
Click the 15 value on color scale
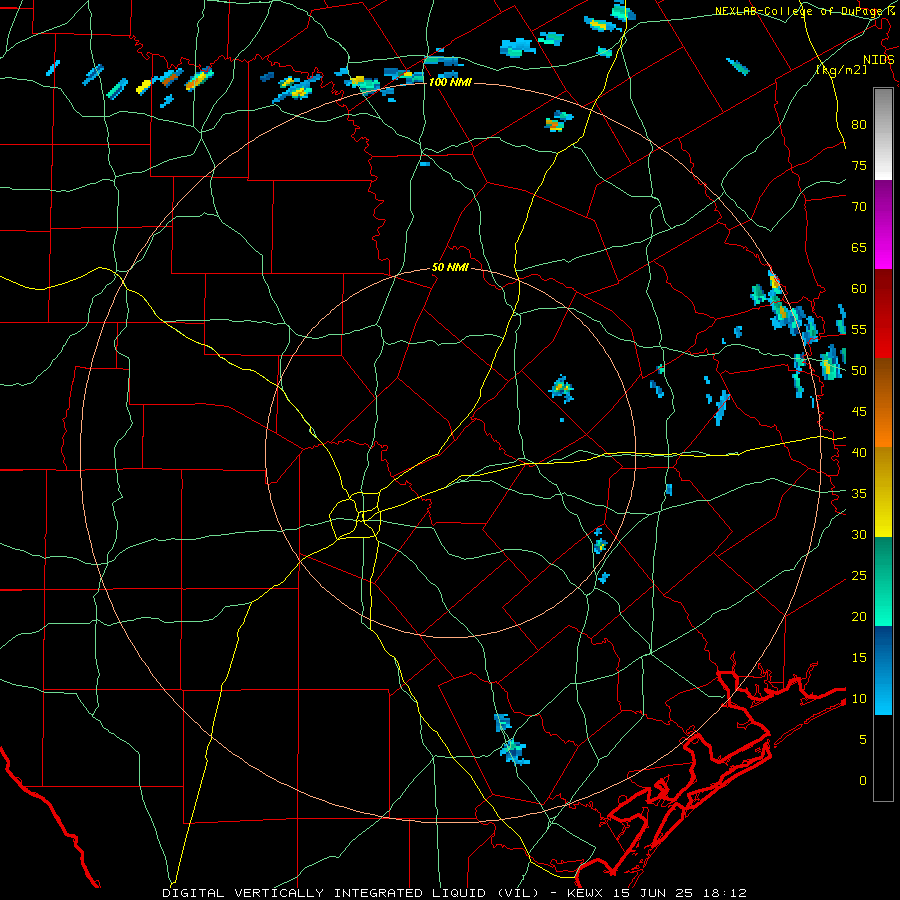[x=859, y=657]
